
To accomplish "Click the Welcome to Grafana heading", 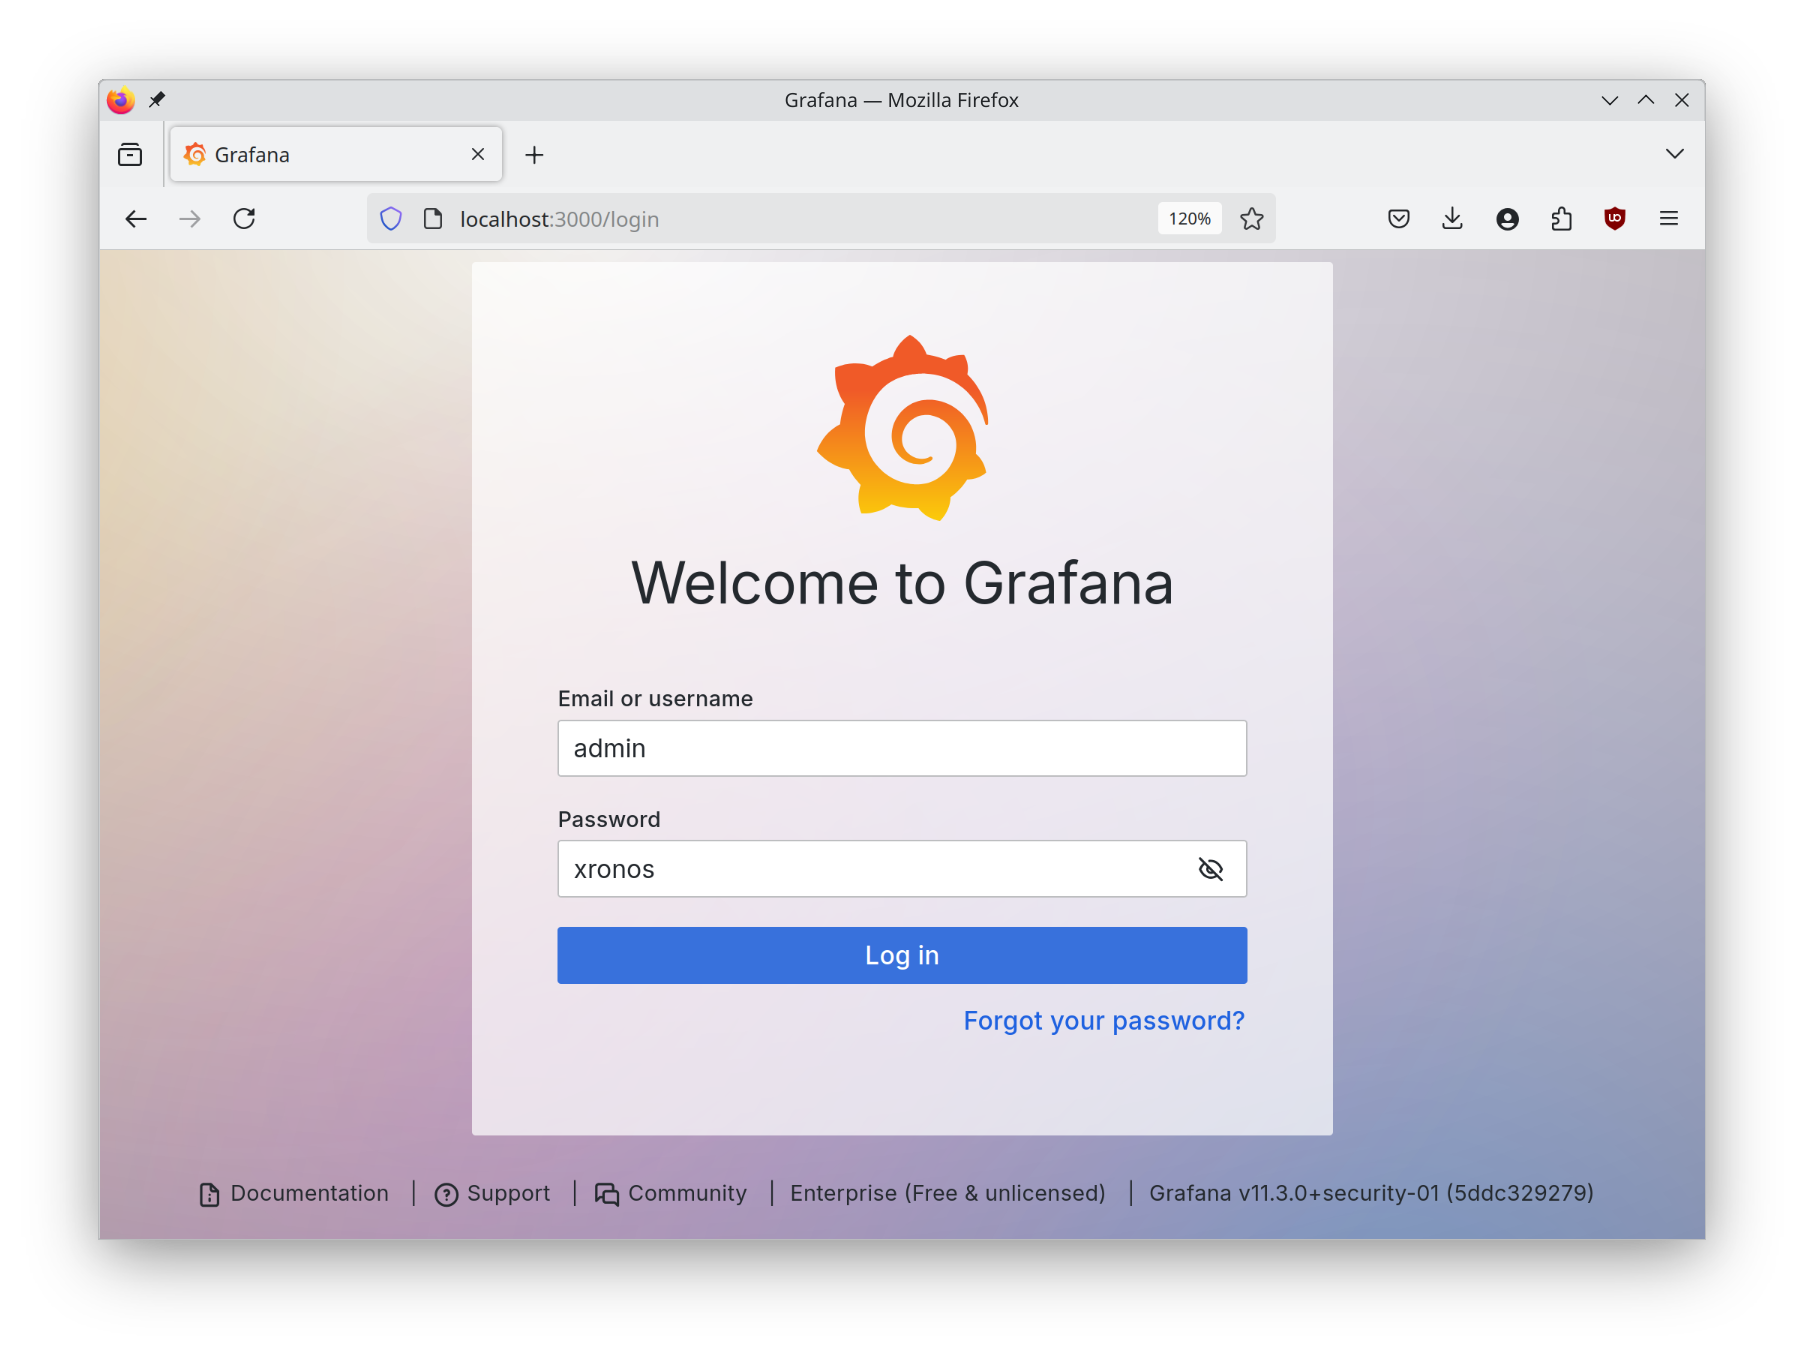I will (x=902, y=583).
